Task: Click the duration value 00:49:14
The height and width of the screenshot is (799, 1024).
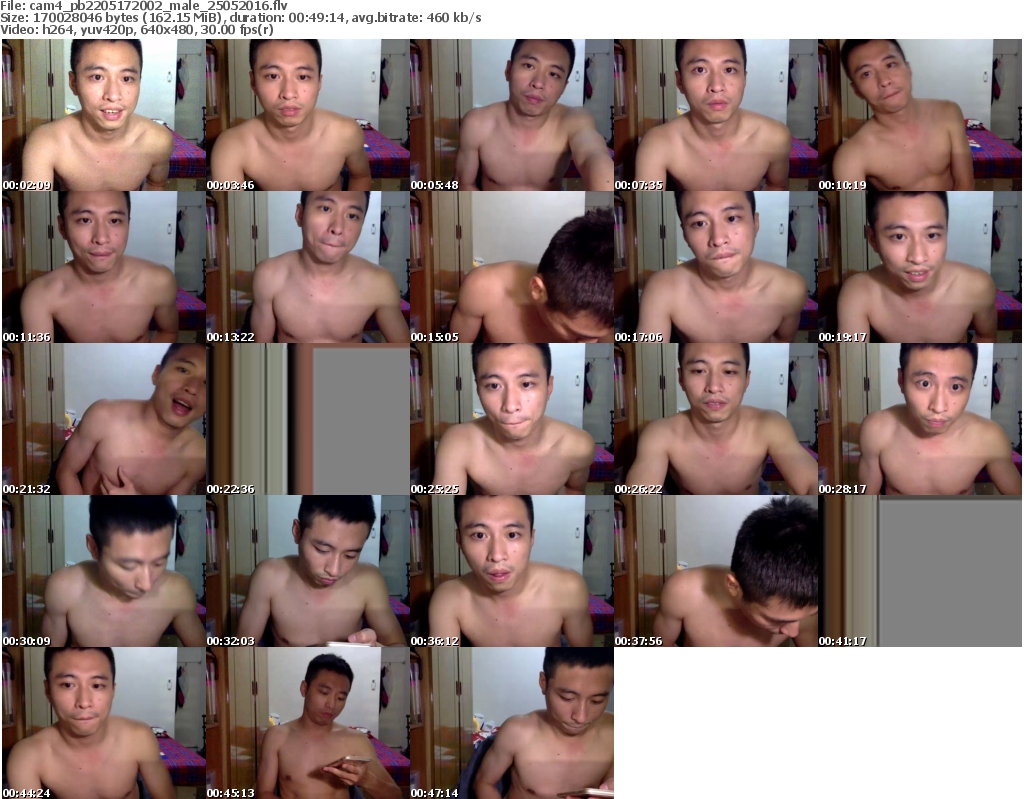Action: pos(316,18)
